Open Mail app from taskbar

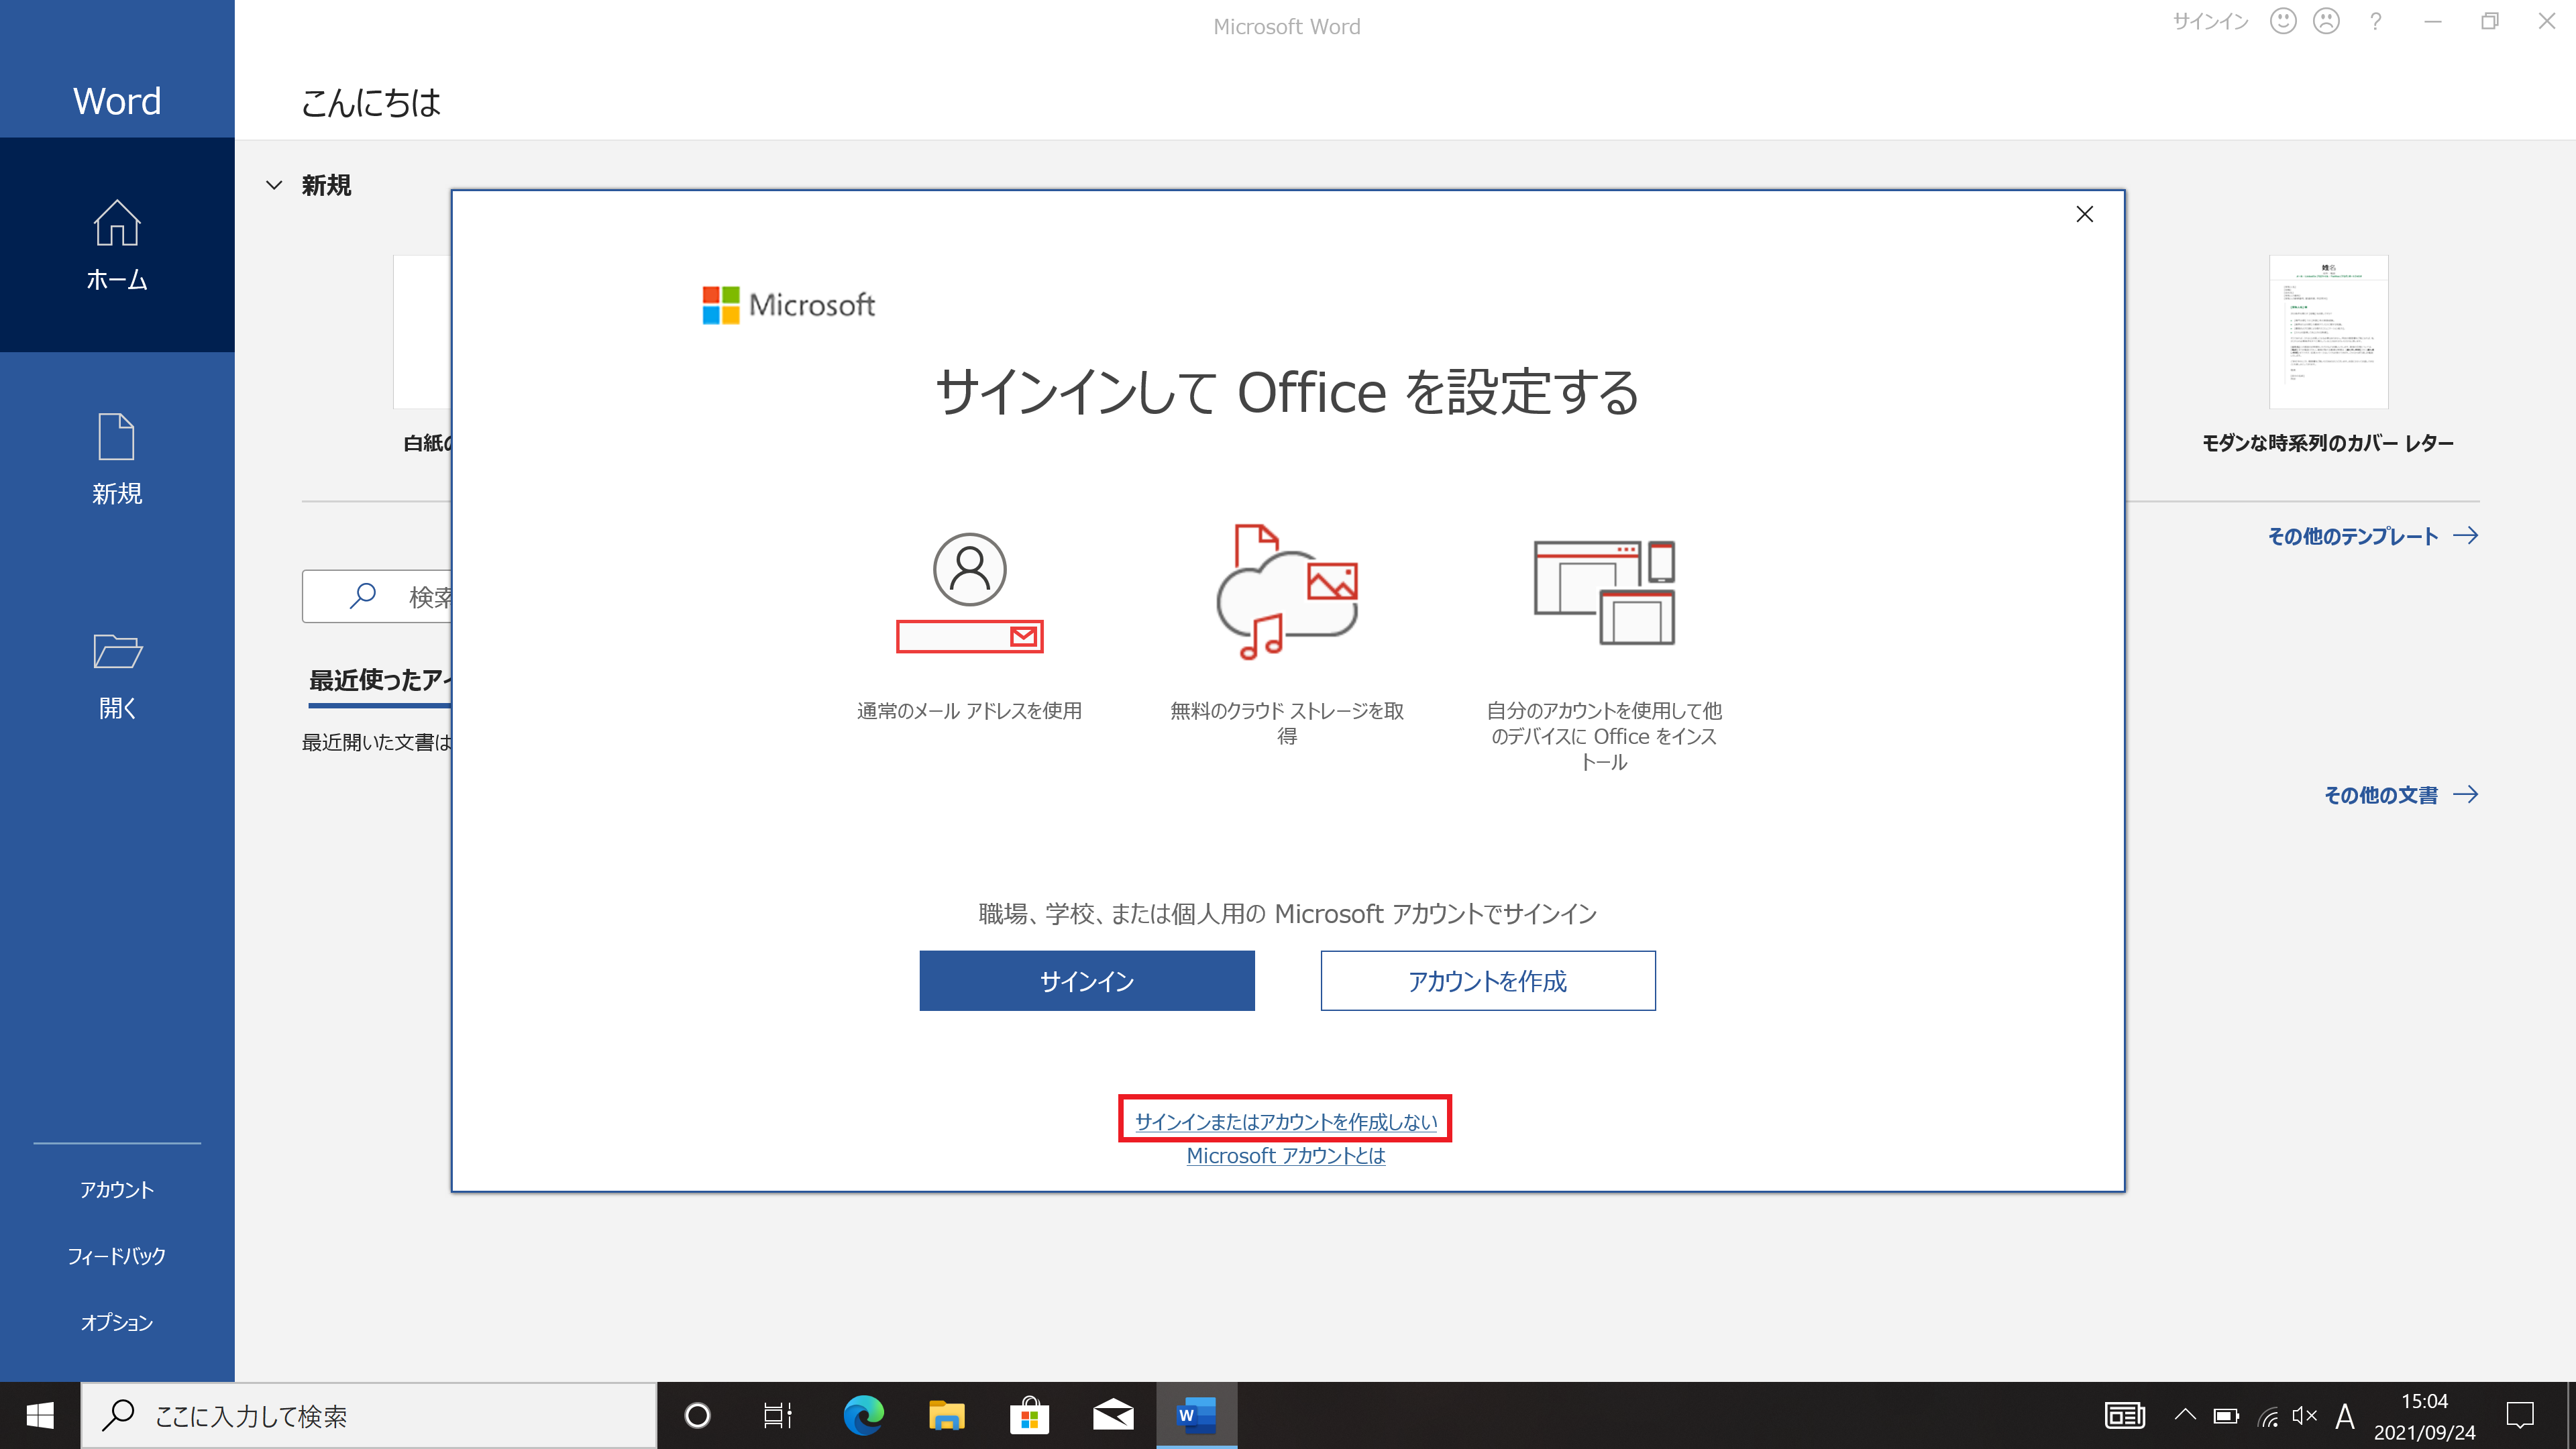[x=1113, y=1416]
